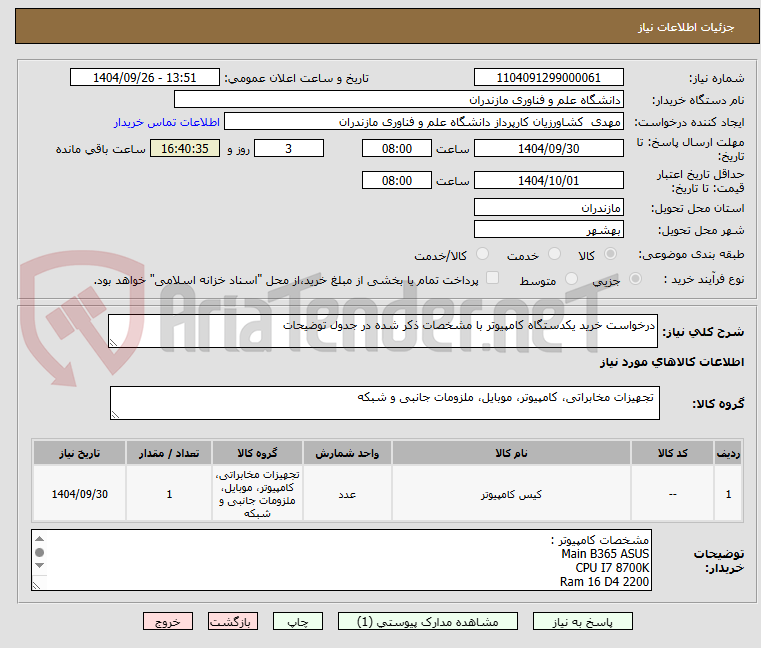Viewport: 761px width, 648px height.
Task: Click the goods group cell in table row
Action: click(x=257, y=494)
